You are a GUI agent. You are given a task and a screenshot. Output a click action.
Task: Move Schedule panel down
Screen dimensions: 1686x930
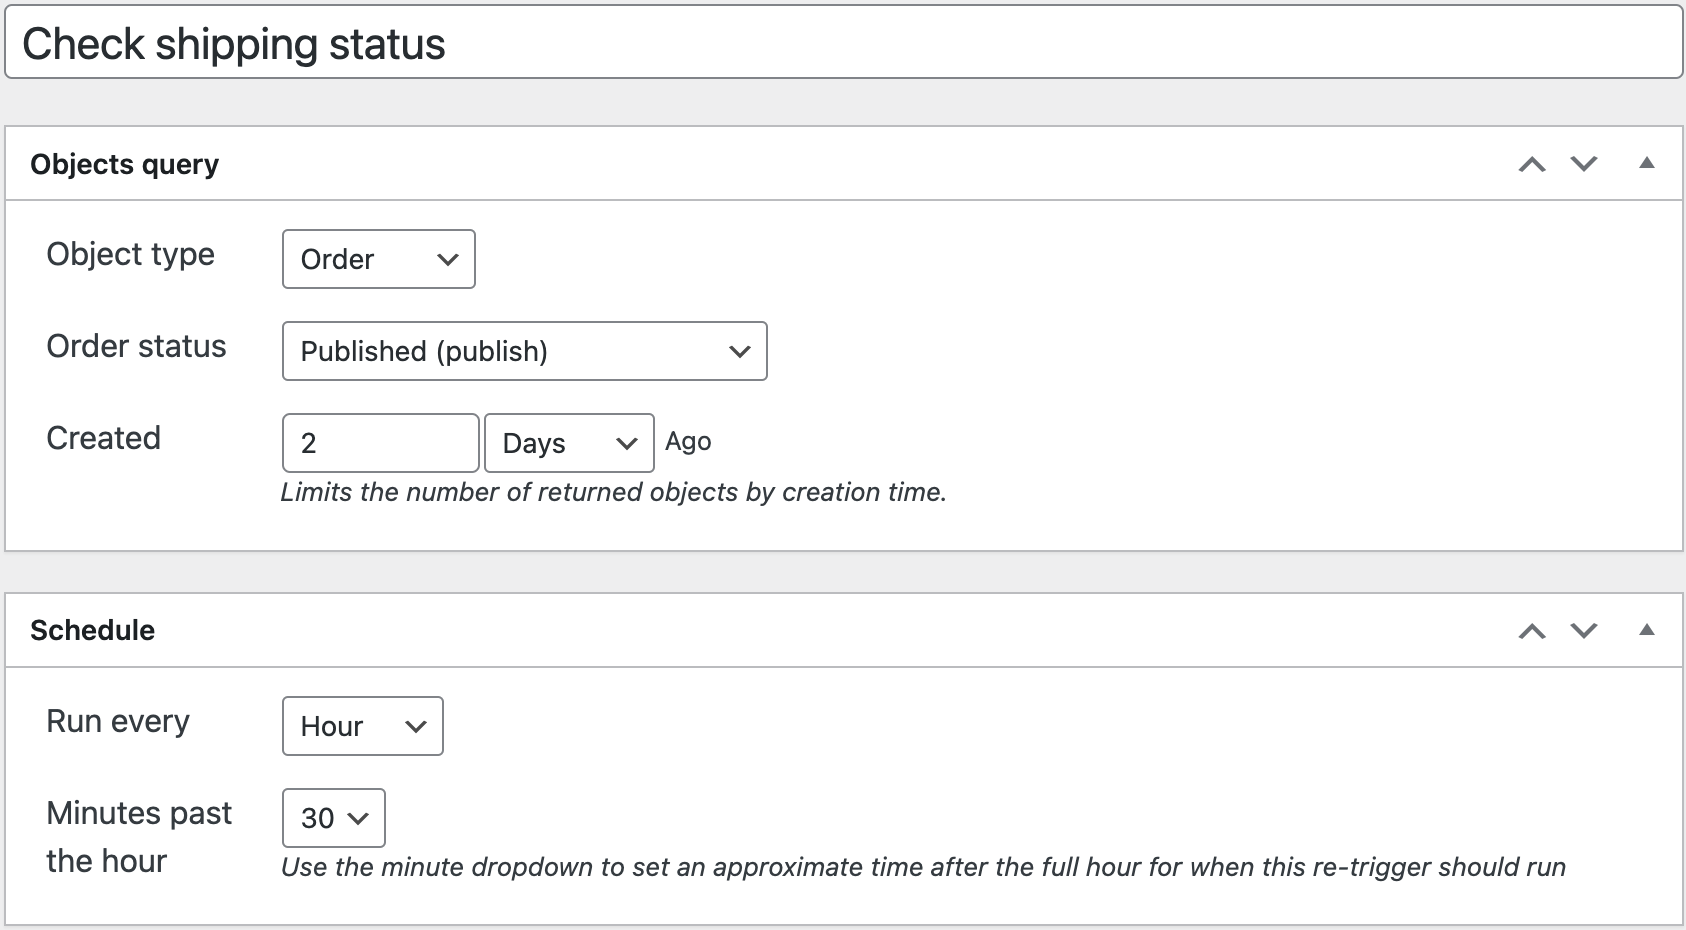pos(1584,630)
